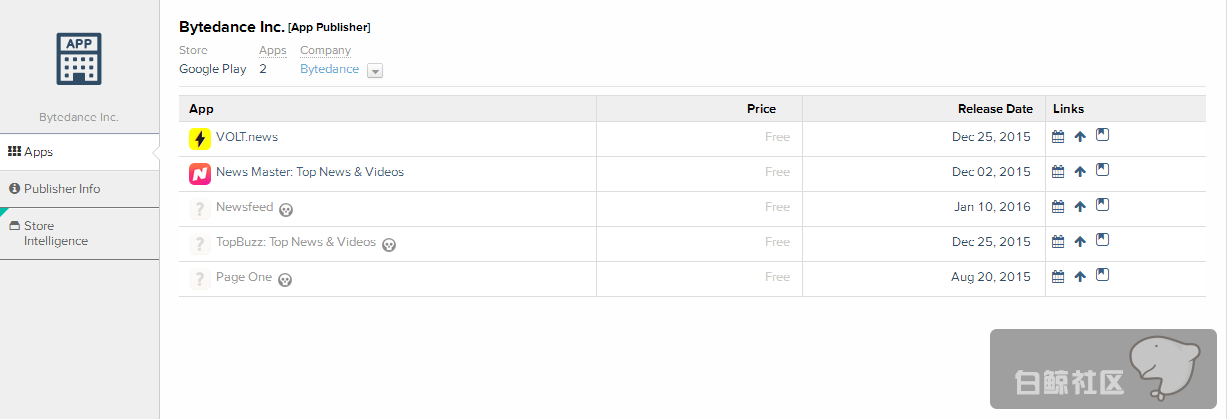Viewport: 1227px width, 419px height.
Task: Click the up arrow icon for News Master
Action: pyautogui.click(x=1080, y=172)
